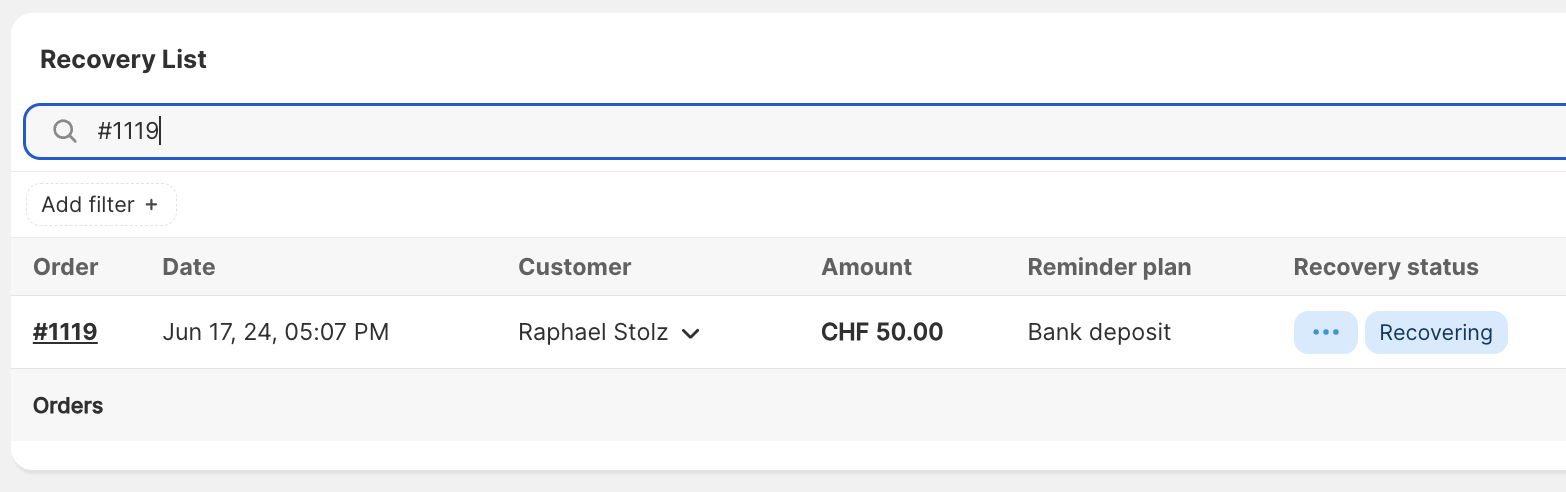Click the plus sign in Add filter
The image size is (1566, 492).
point(152,204)
